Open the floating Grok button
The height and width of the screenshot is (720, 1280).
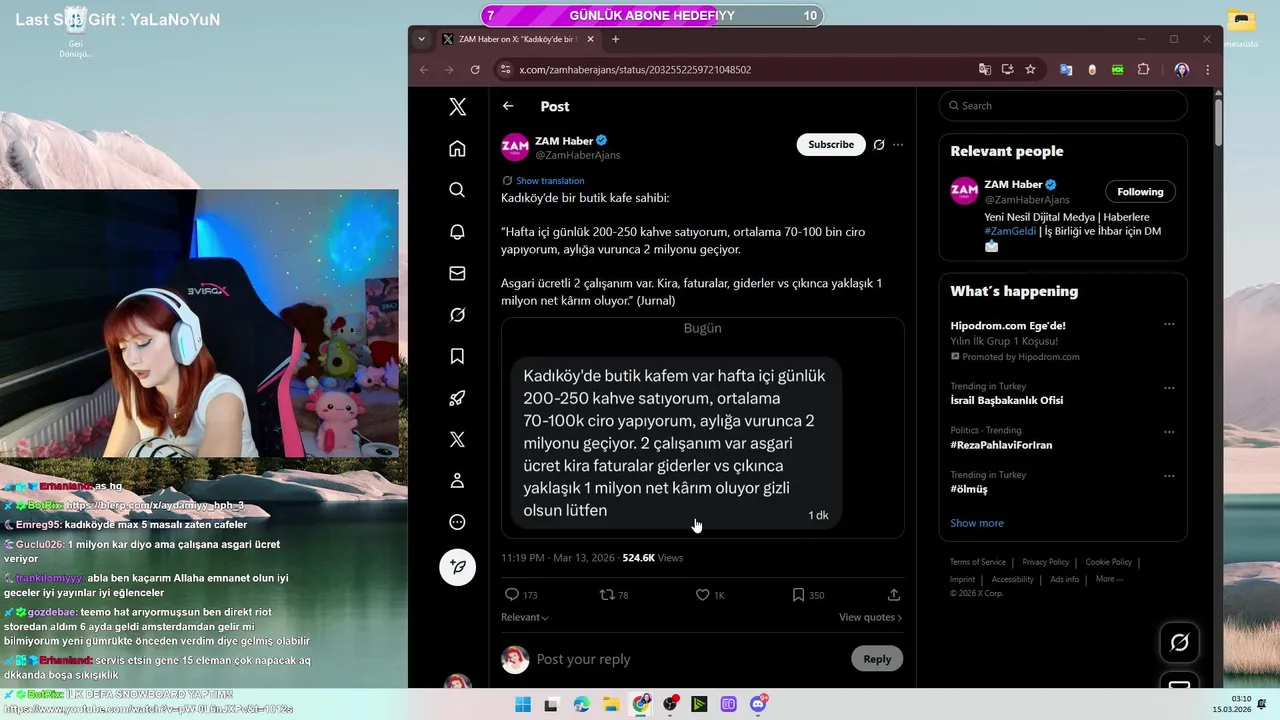(x=1179, y=643)
